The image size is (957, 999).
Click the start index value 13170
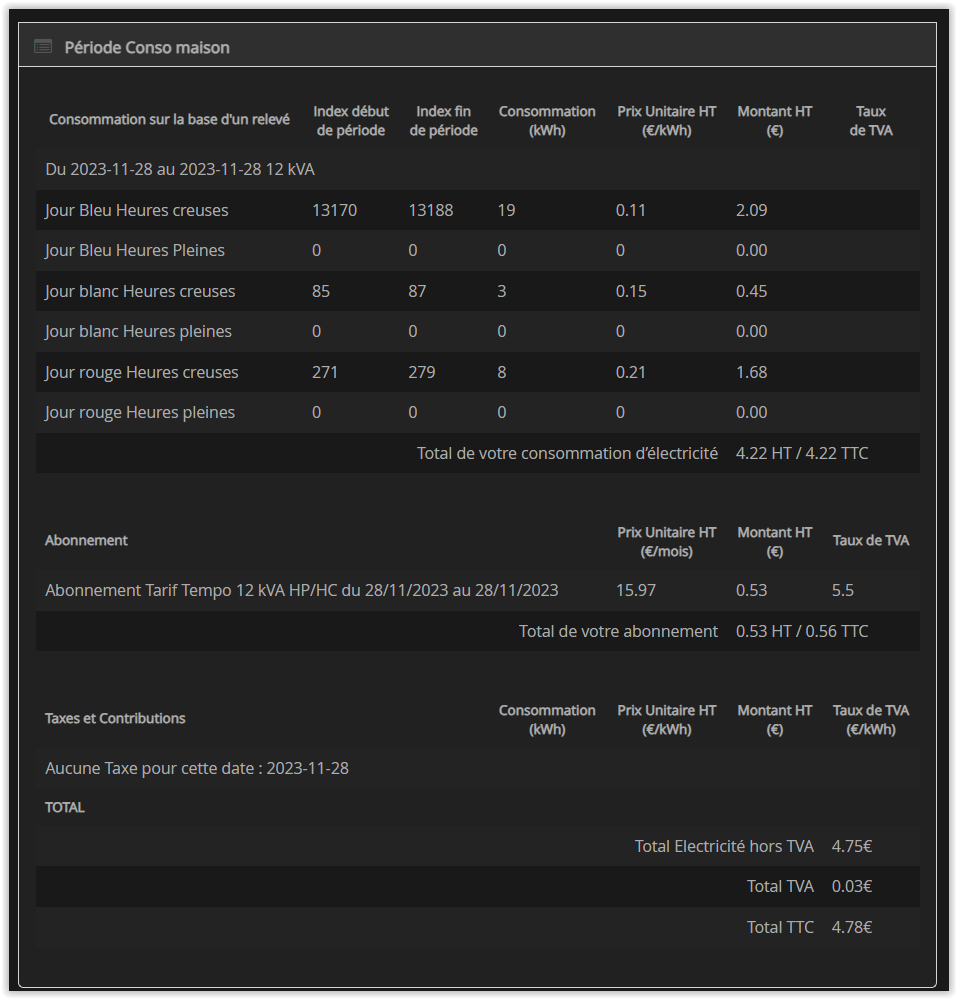334,210
